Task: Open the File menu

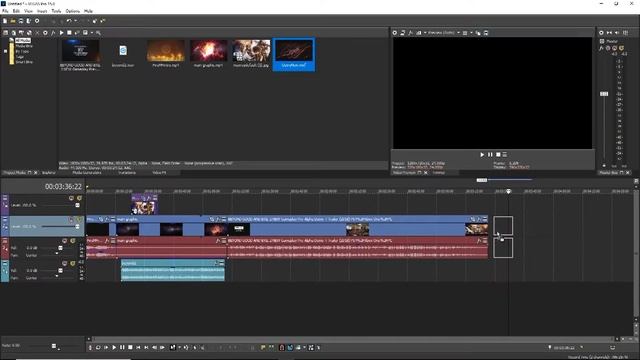Action: click(5, 11)
